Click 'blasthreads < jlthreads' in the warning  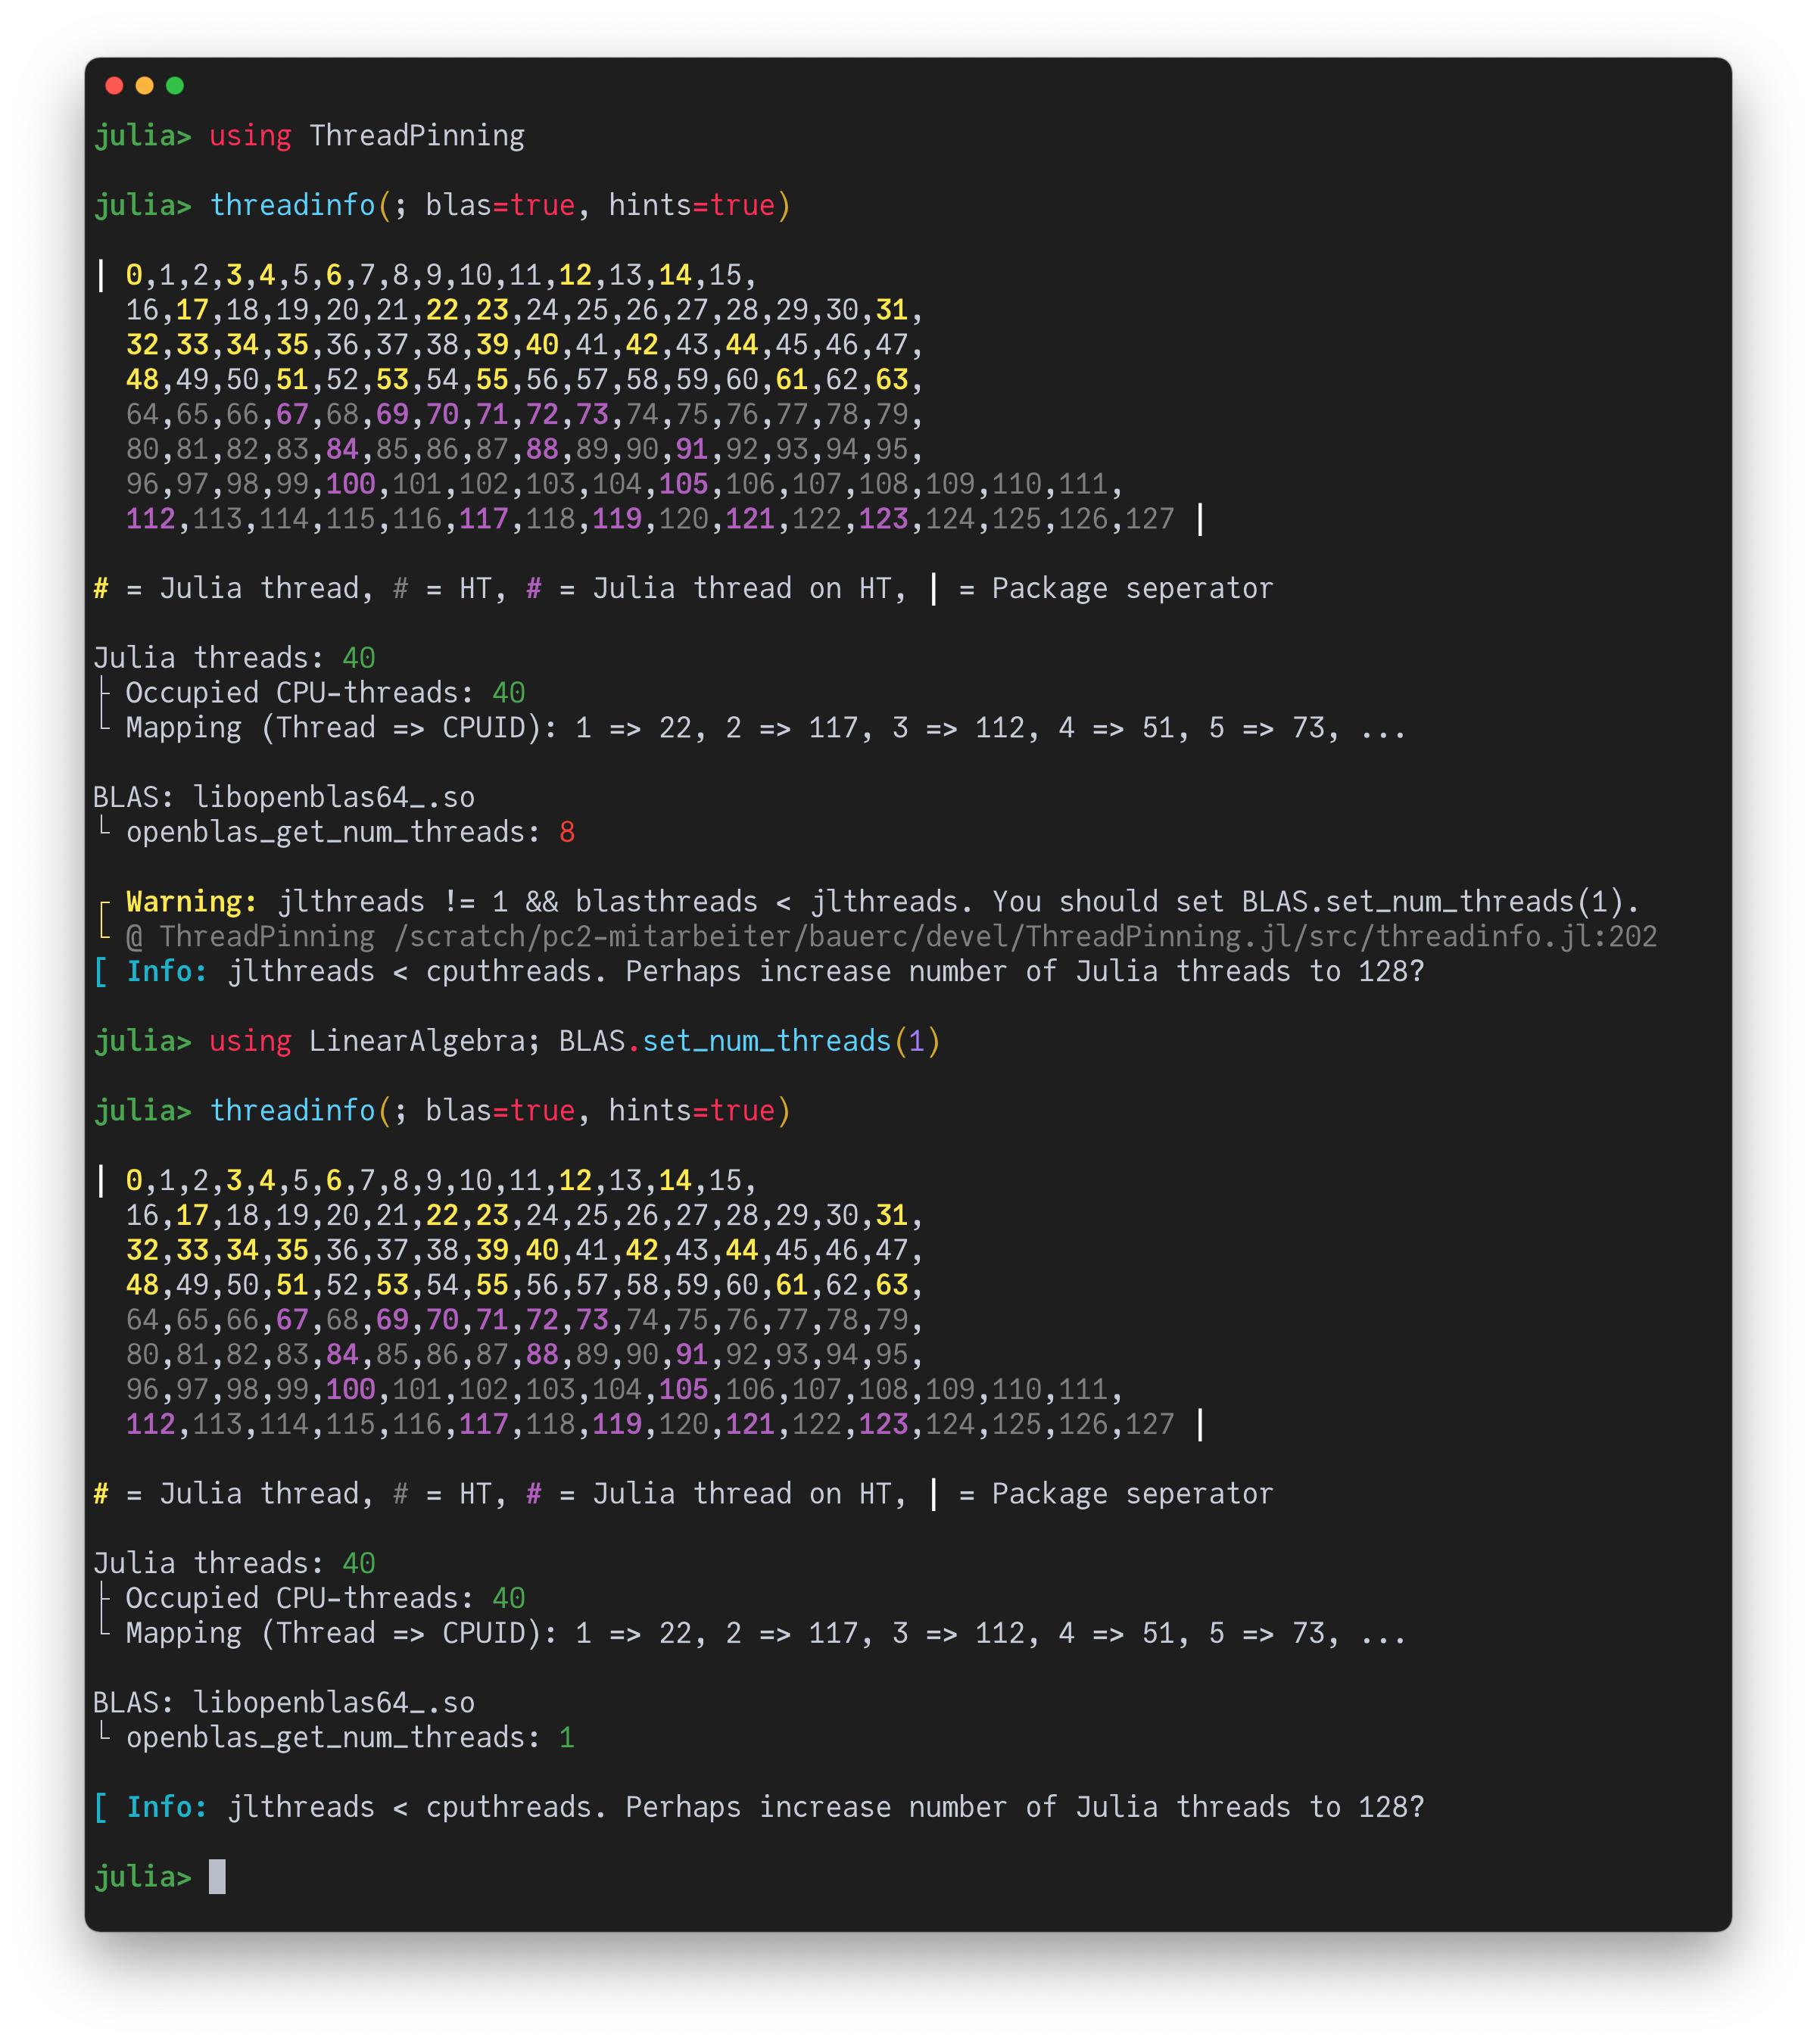[767, 902]
